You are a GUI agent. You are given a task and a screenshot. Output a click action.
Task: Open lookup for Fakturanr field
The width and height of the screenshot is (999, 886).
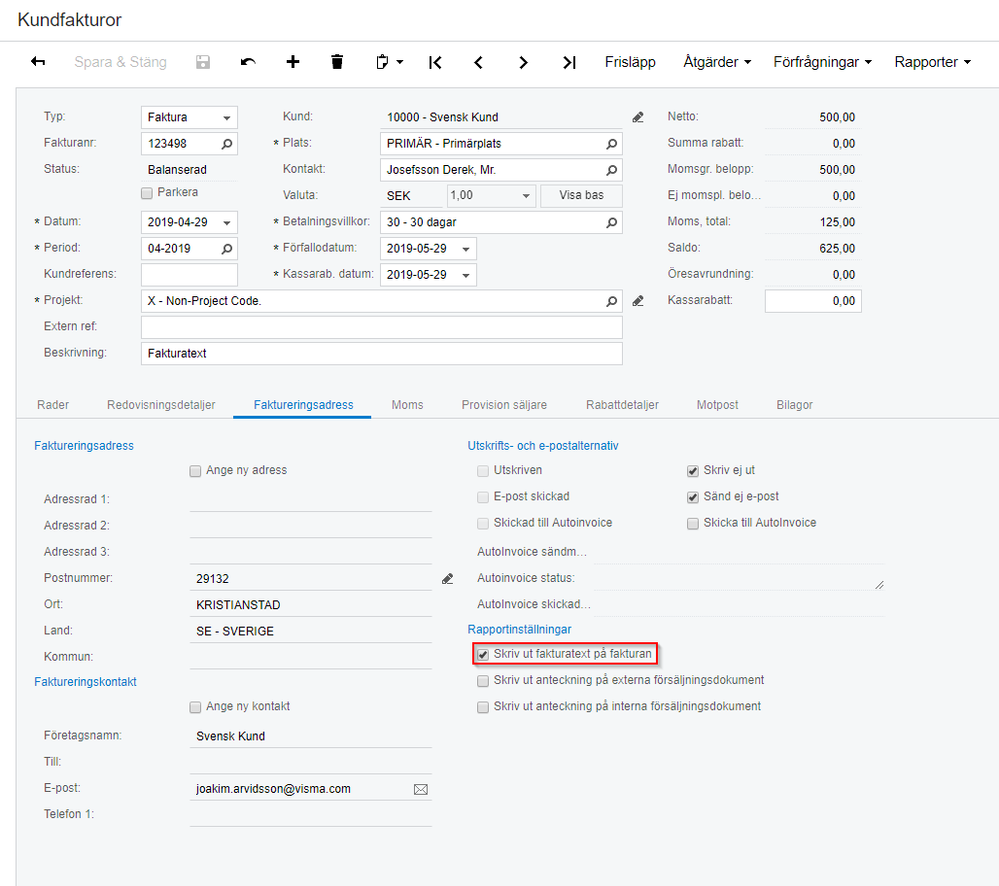point(227,144)
